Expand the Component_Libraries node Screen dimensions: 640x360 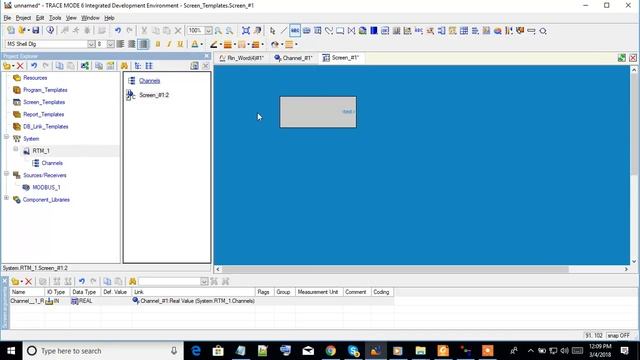7,198
